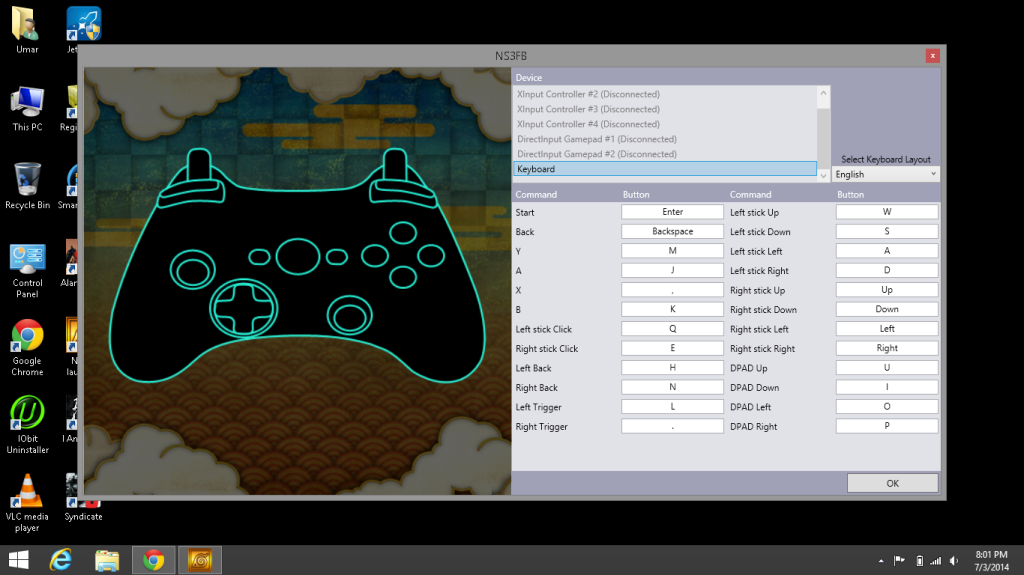Image resolution: width=1024 pixels, height=575 pixels.
Task: Launch Google Chrome from the desktop
Action: tap(27, 348)
